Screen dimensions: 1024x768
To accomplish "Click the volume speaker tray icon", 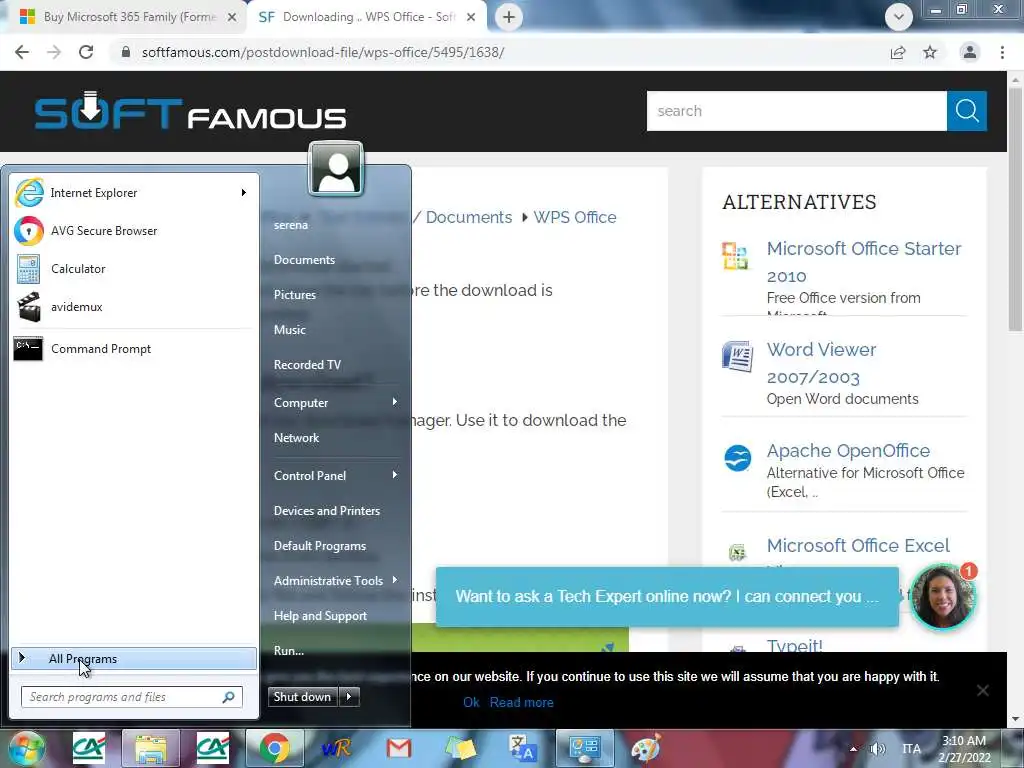I will click(x=878, y=748).
